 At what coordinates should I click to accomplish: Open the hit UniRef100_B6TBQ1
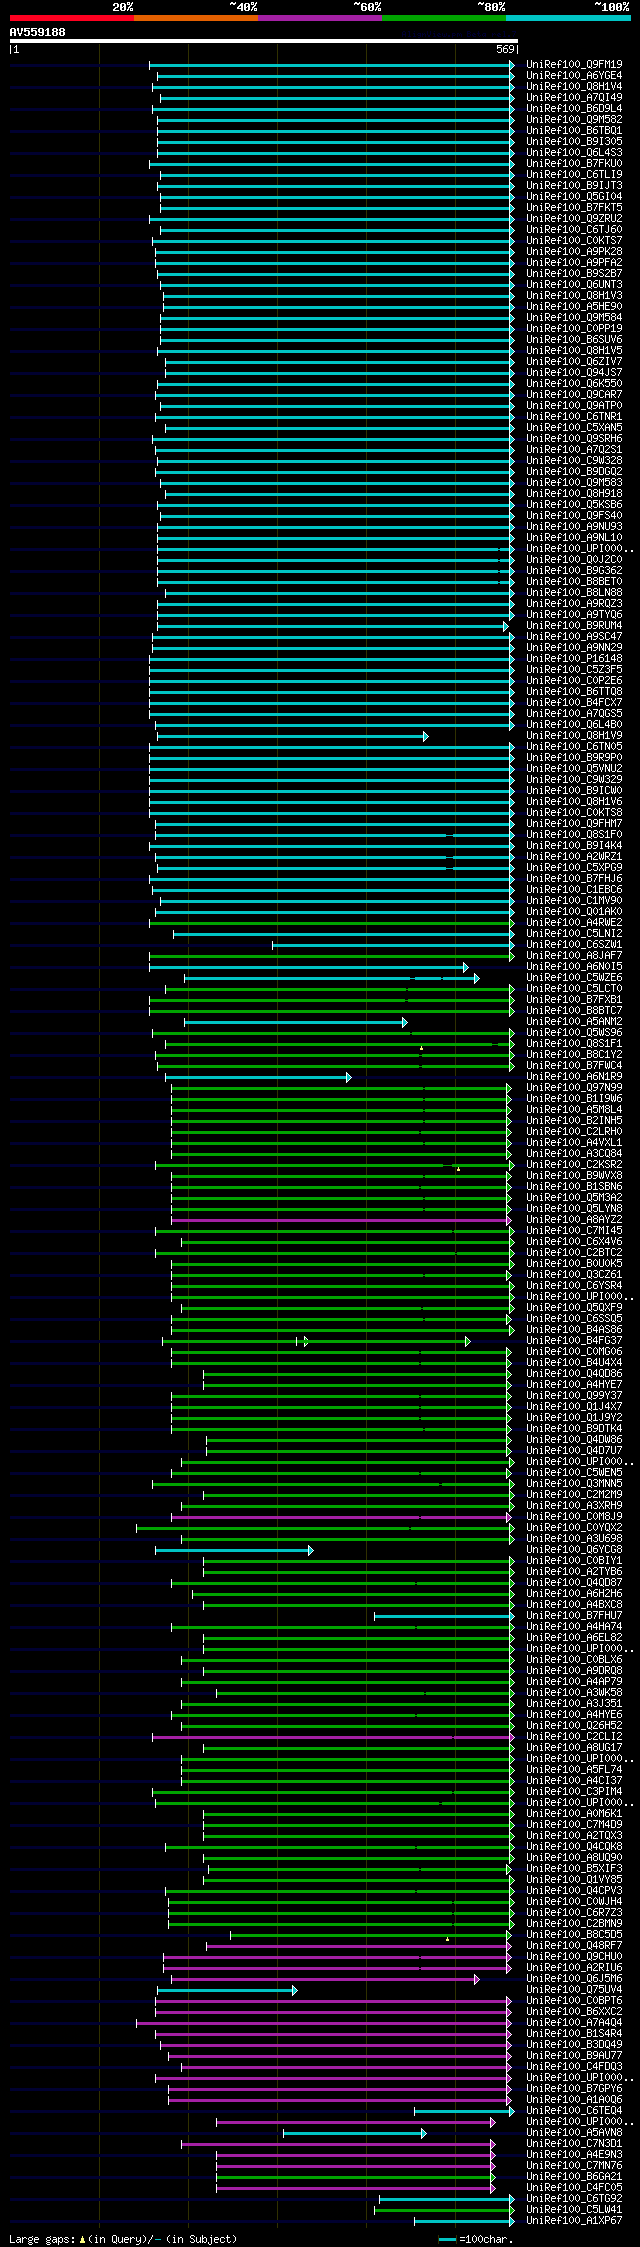574,131
